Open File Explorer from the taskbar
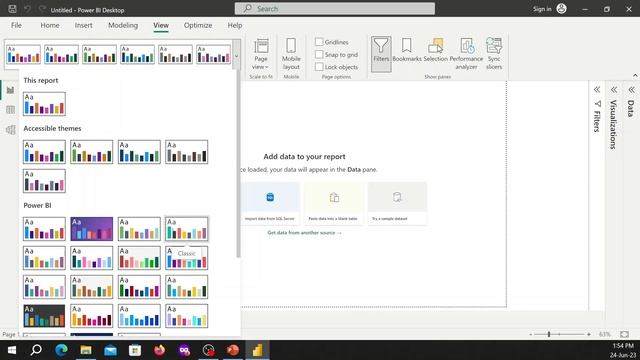Screen dimensions: 640x360 point(86,350)
